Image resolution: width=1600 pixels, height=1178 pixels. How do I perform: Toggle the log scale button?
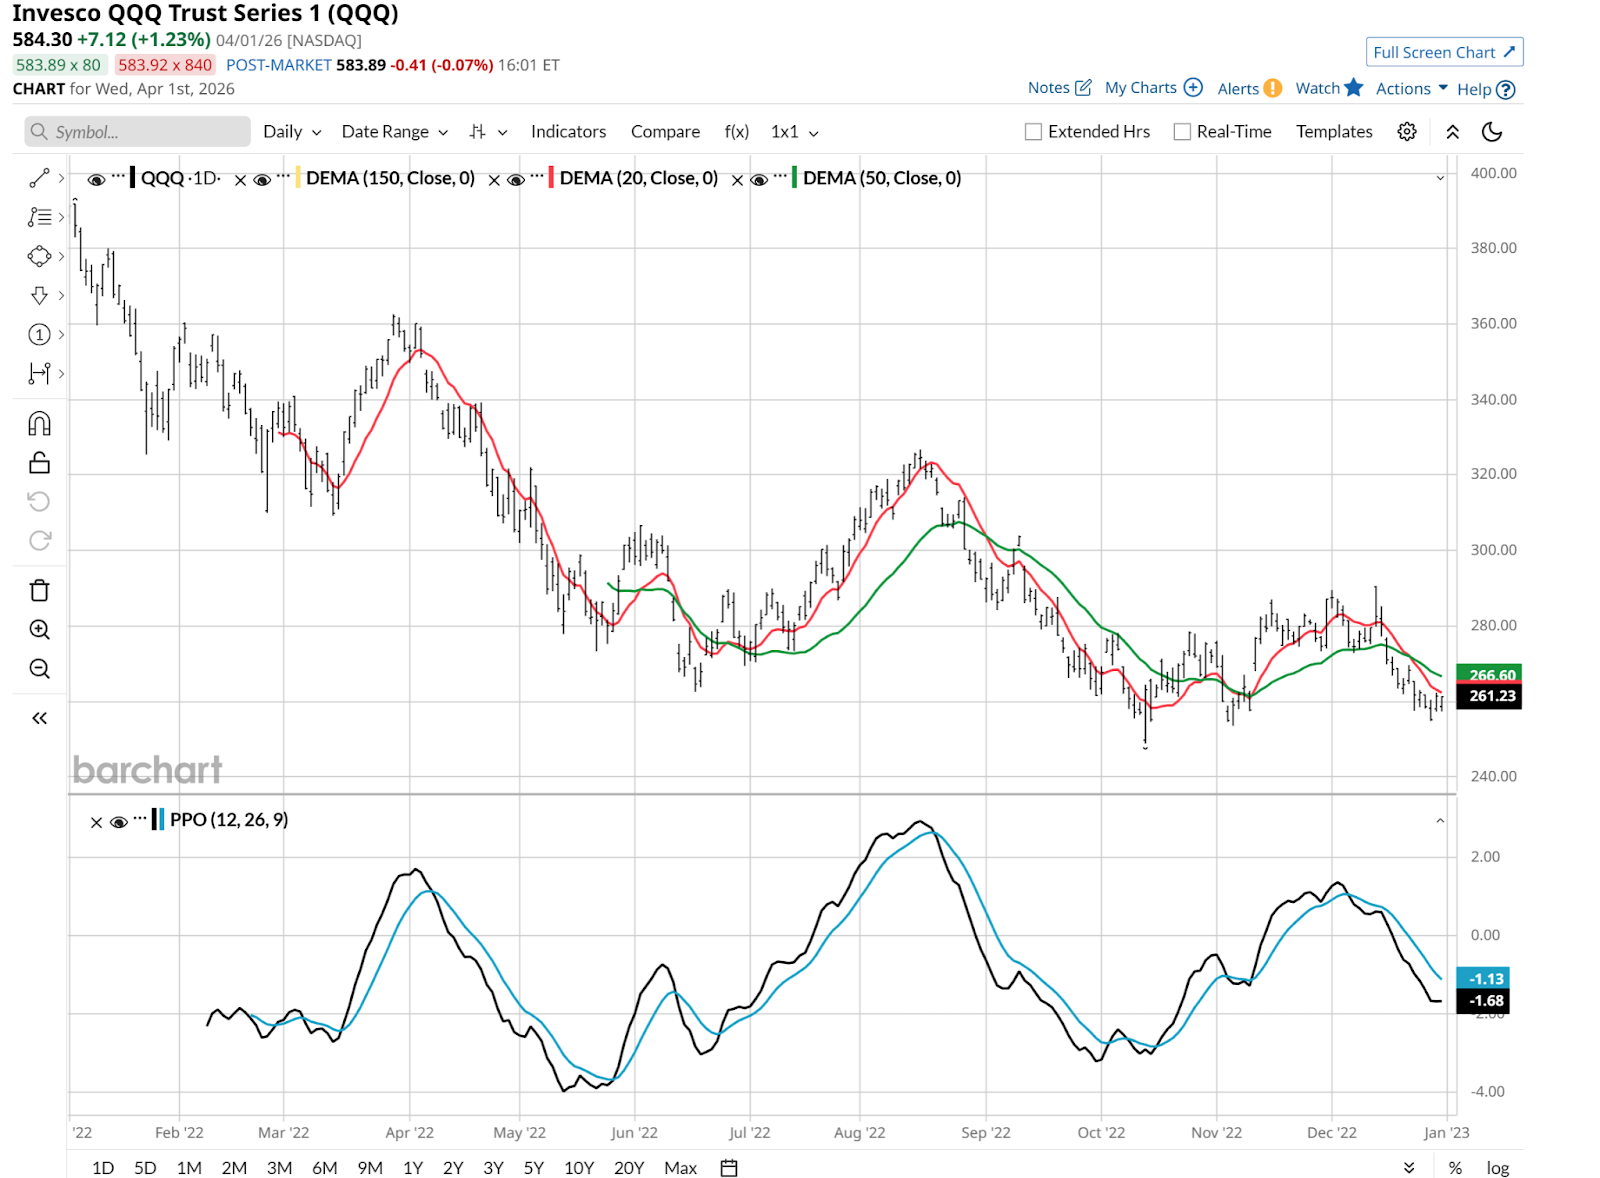click(1497, 1168)
